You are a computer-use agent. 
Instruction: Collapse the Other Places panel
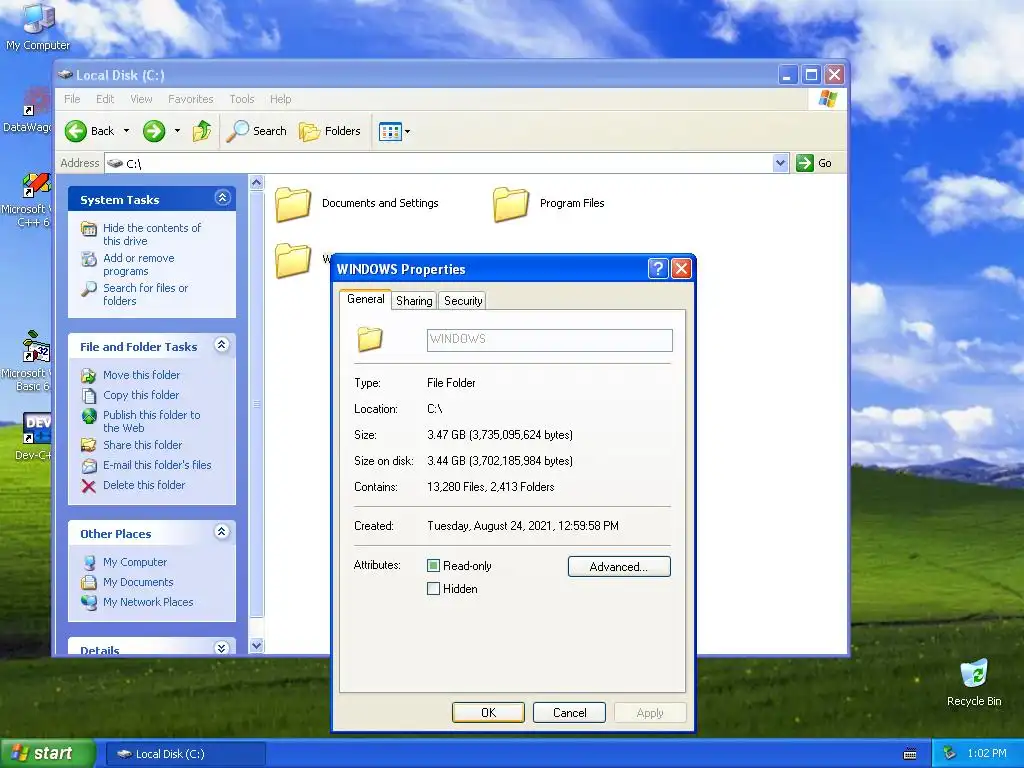[222, 532]
